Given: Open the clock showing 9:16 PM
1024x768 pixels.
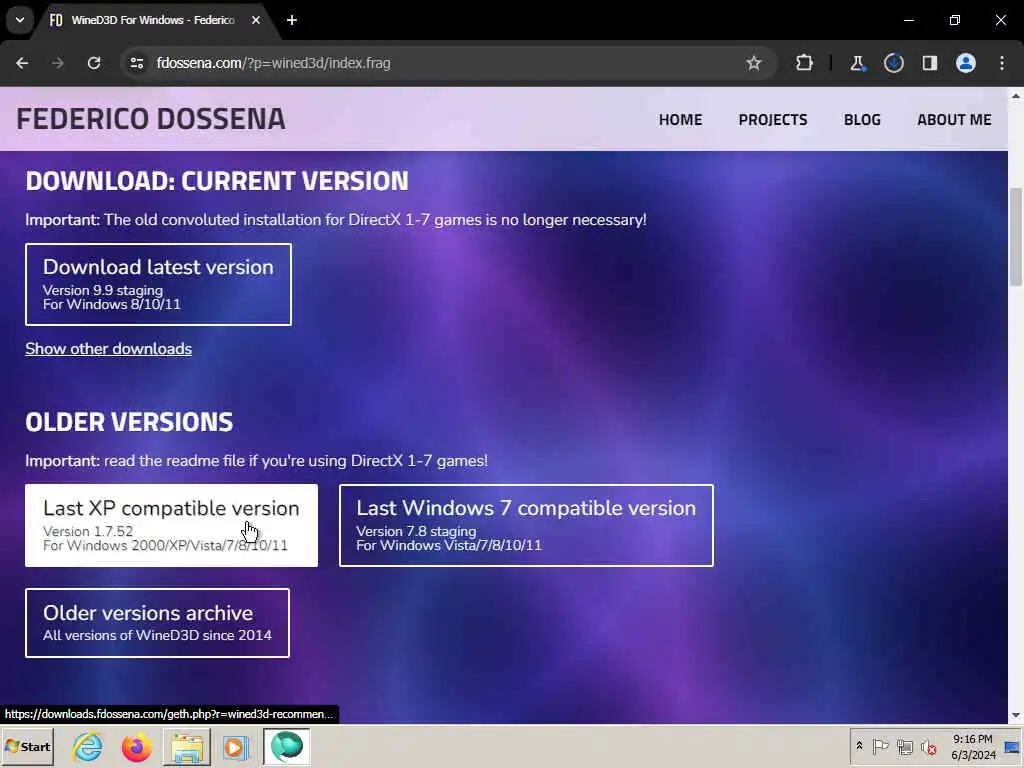Looking at the screenshot, I should tap(973, 746).
